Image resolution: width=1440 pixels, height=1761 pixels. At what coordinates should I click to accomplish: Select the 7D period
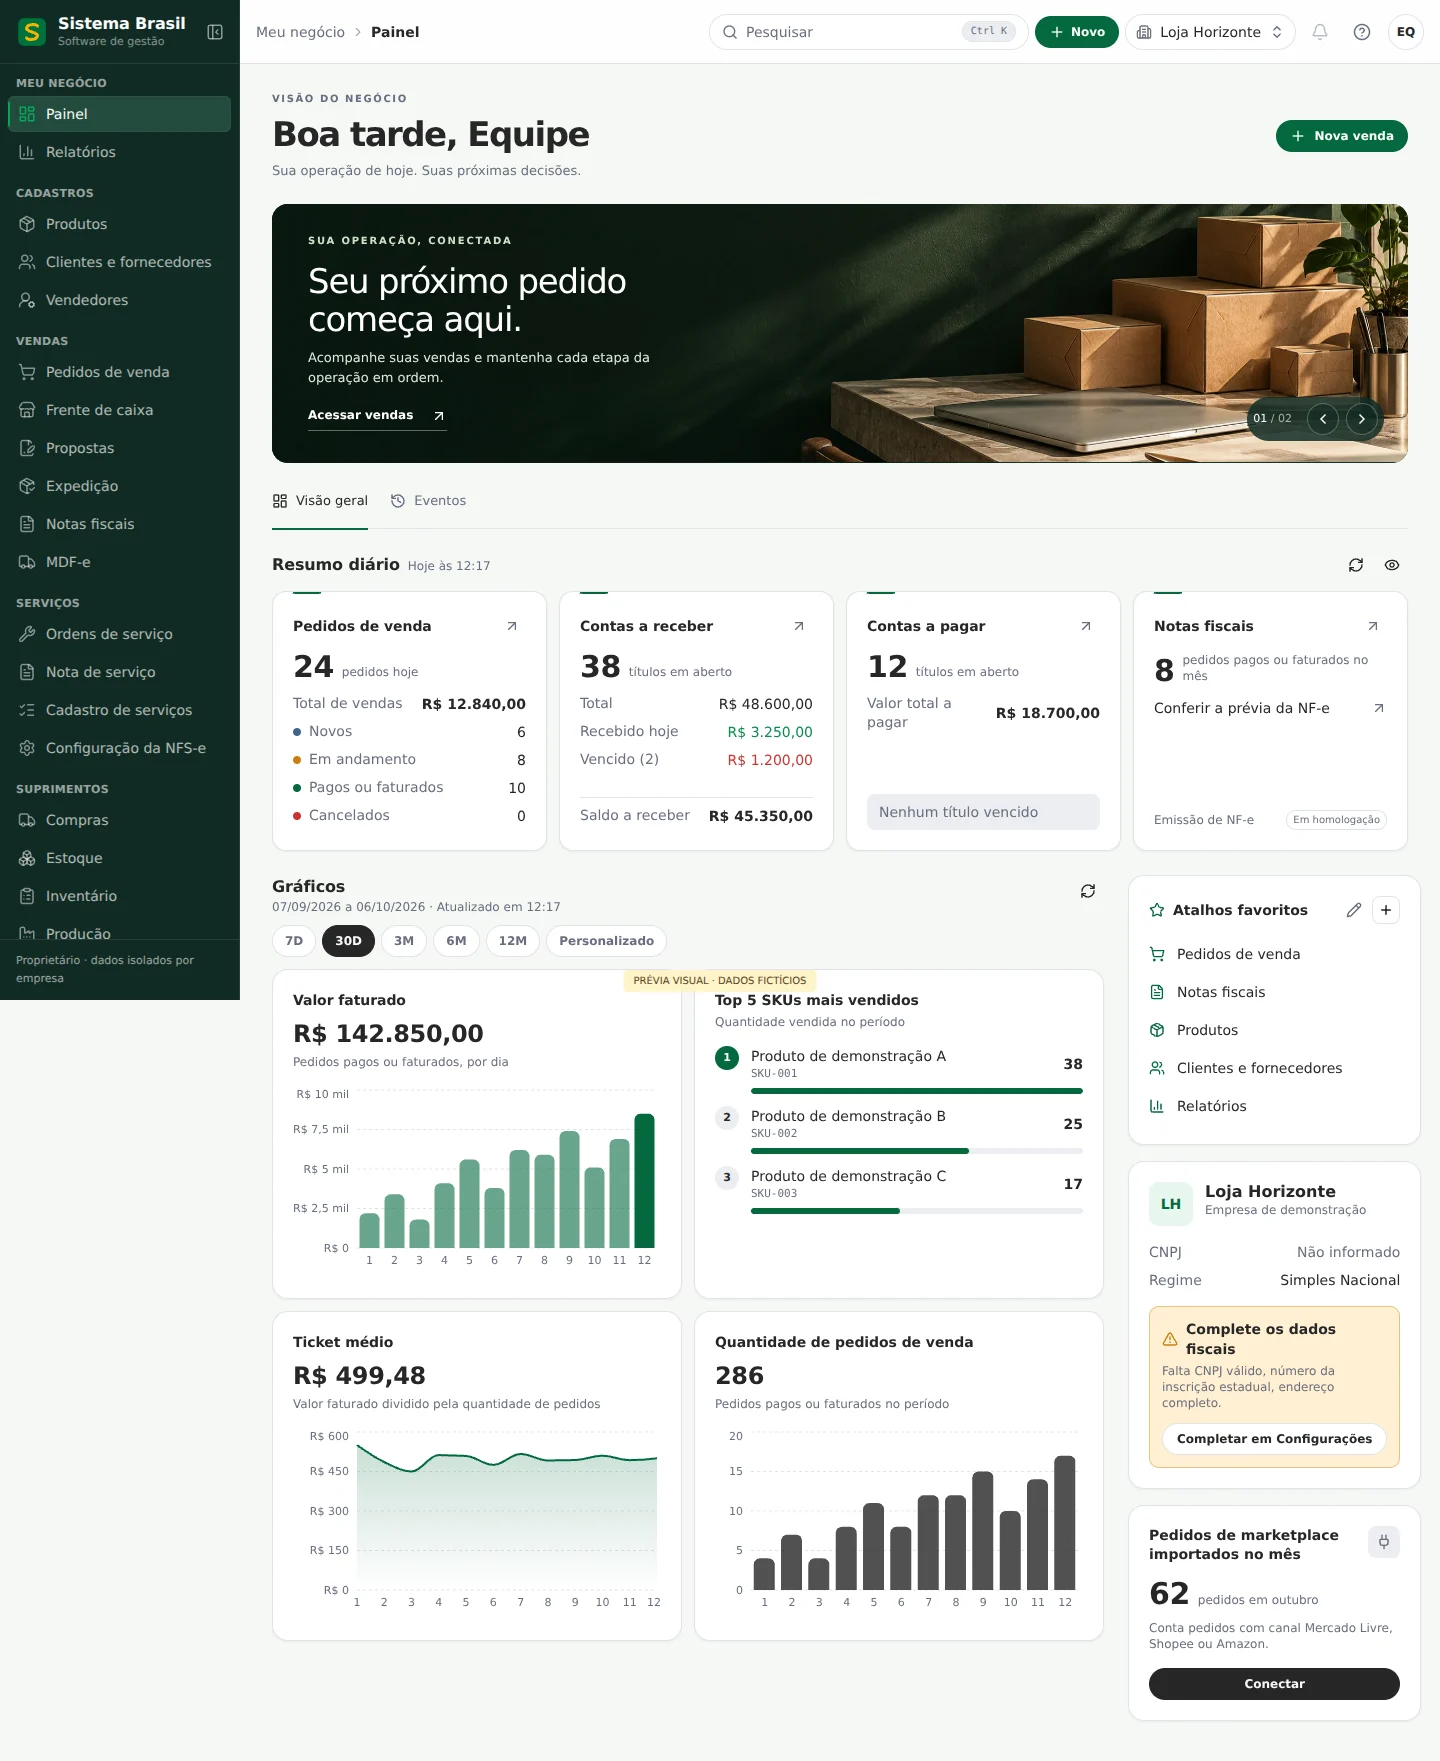coord(294,941)
